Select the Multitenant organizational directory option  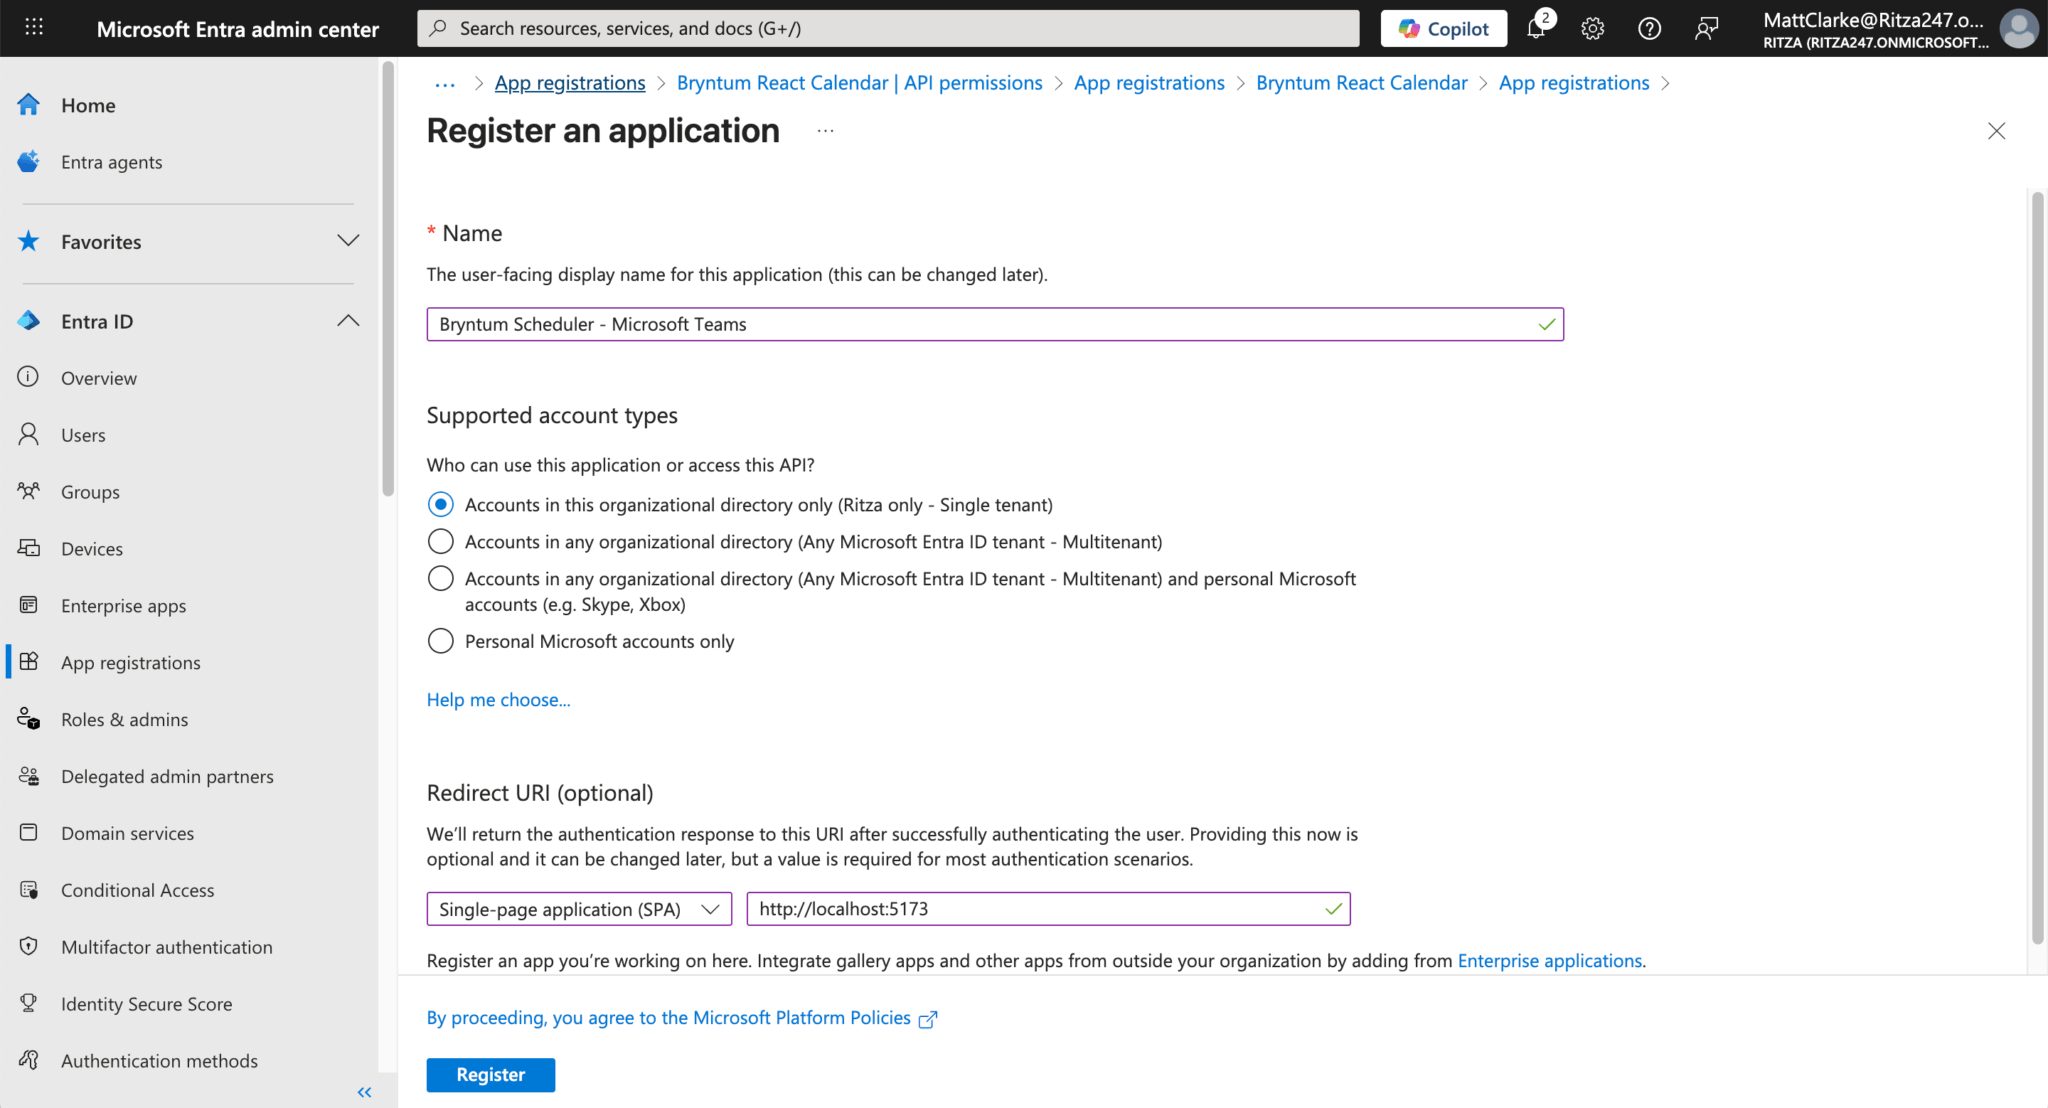click(441, 542)
